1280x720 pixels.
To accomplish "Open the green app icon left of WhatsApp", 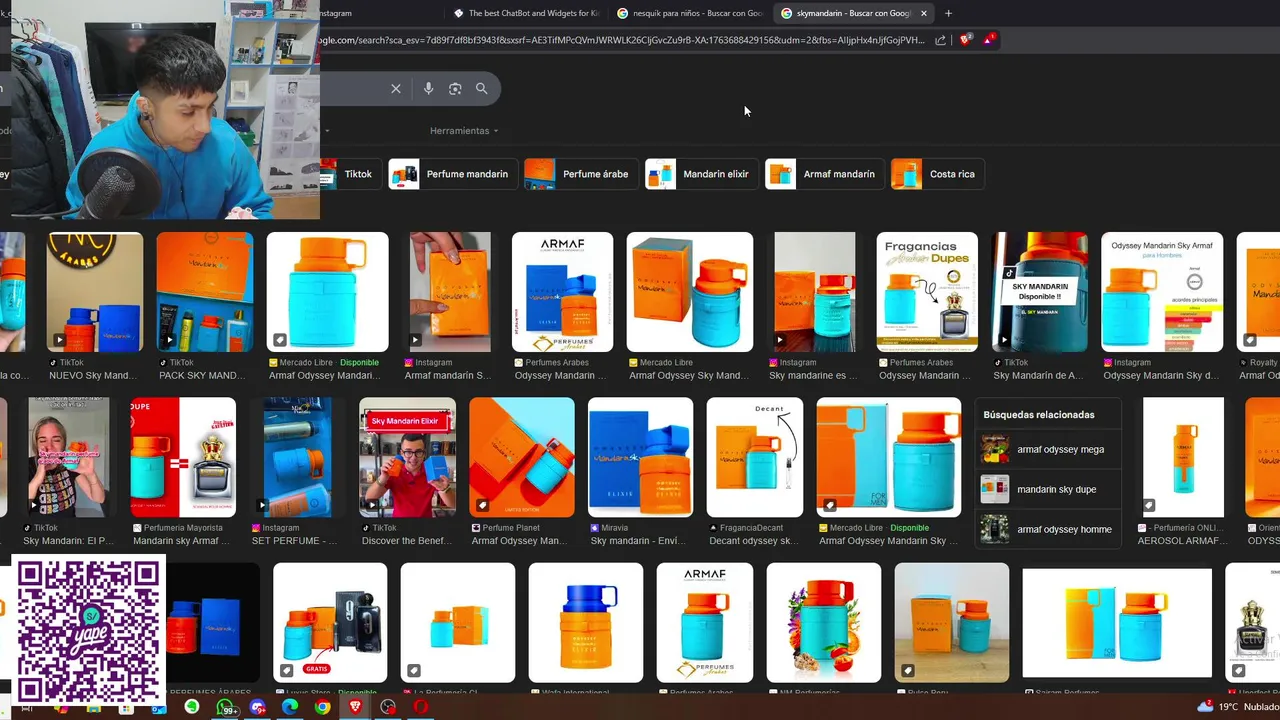I will point(192,708).
